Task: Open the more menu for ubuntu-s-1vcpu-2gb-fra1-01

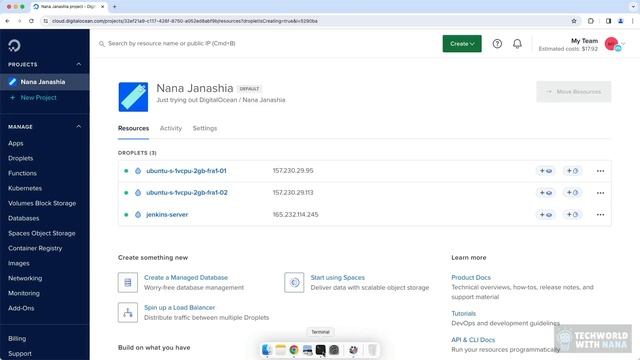Action: pyautogui.click(x=600, y=171)
